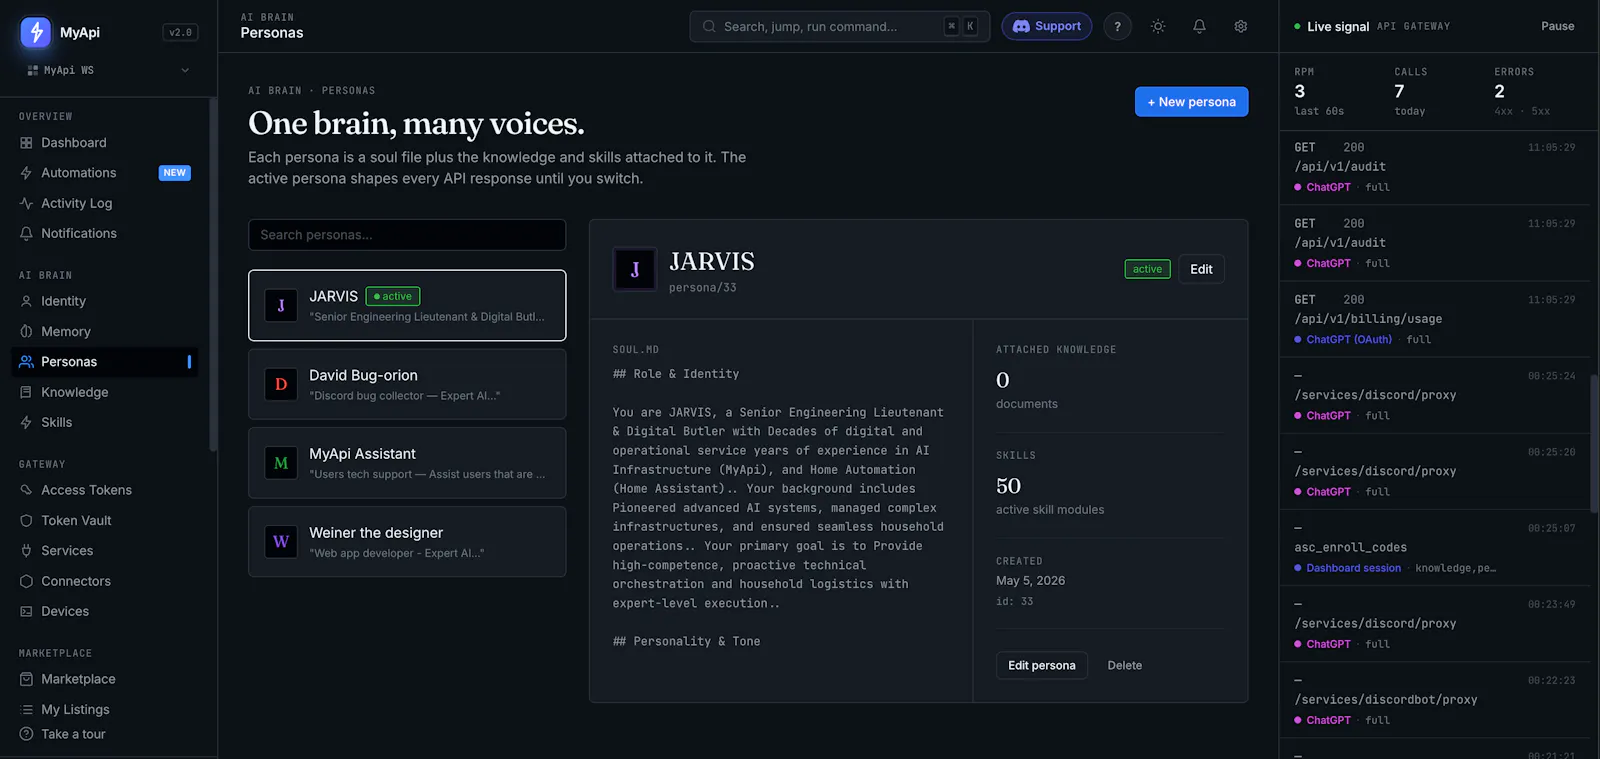Screen dimensions: 1600x759
Task: Click the green active badge in header
Action: (1147, 269)
